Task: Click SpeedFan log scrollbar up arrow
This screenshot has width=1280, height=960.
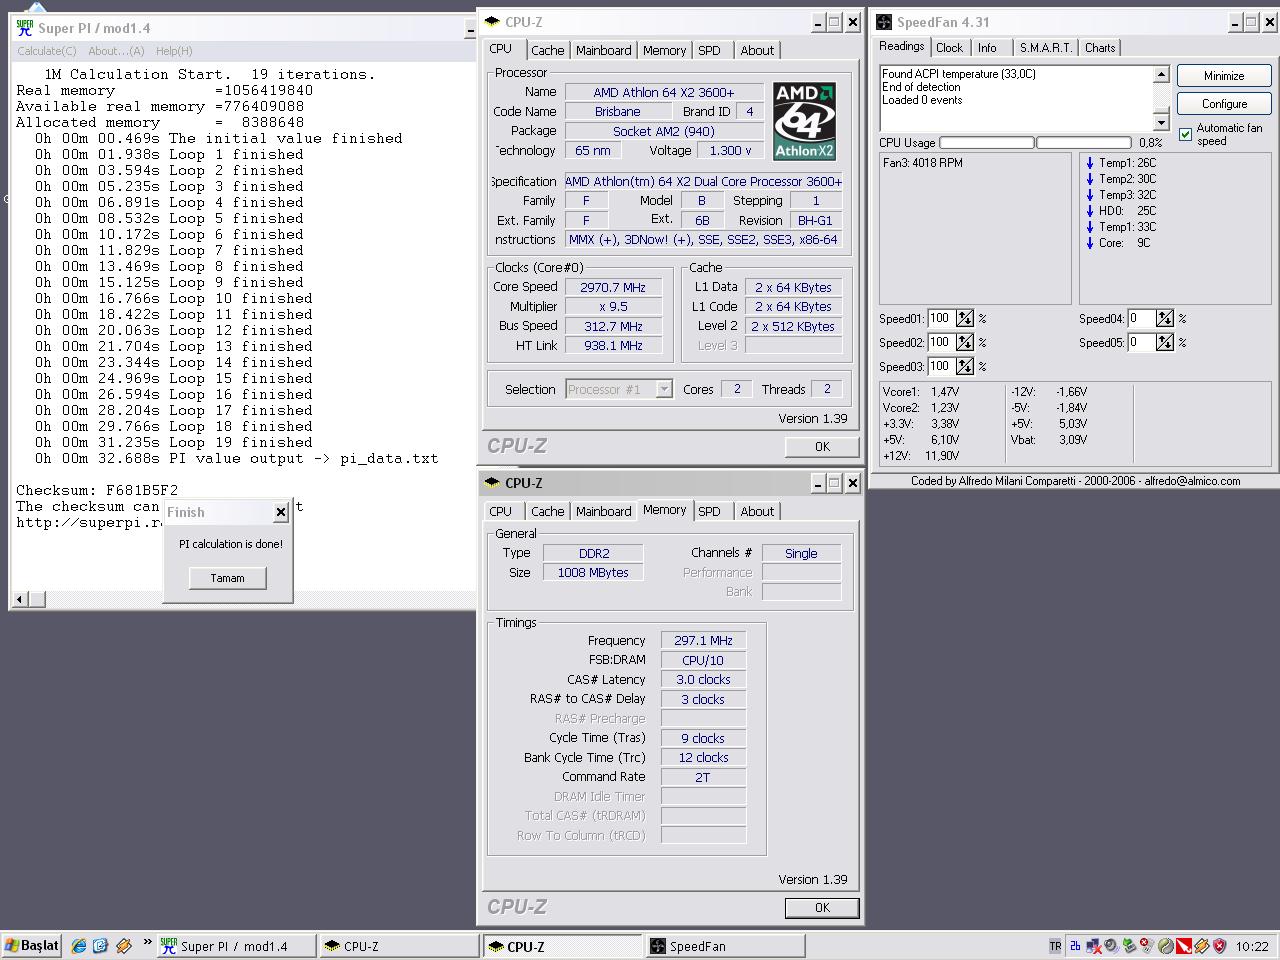Action: pyautogui.click(x=1161, y=74)
